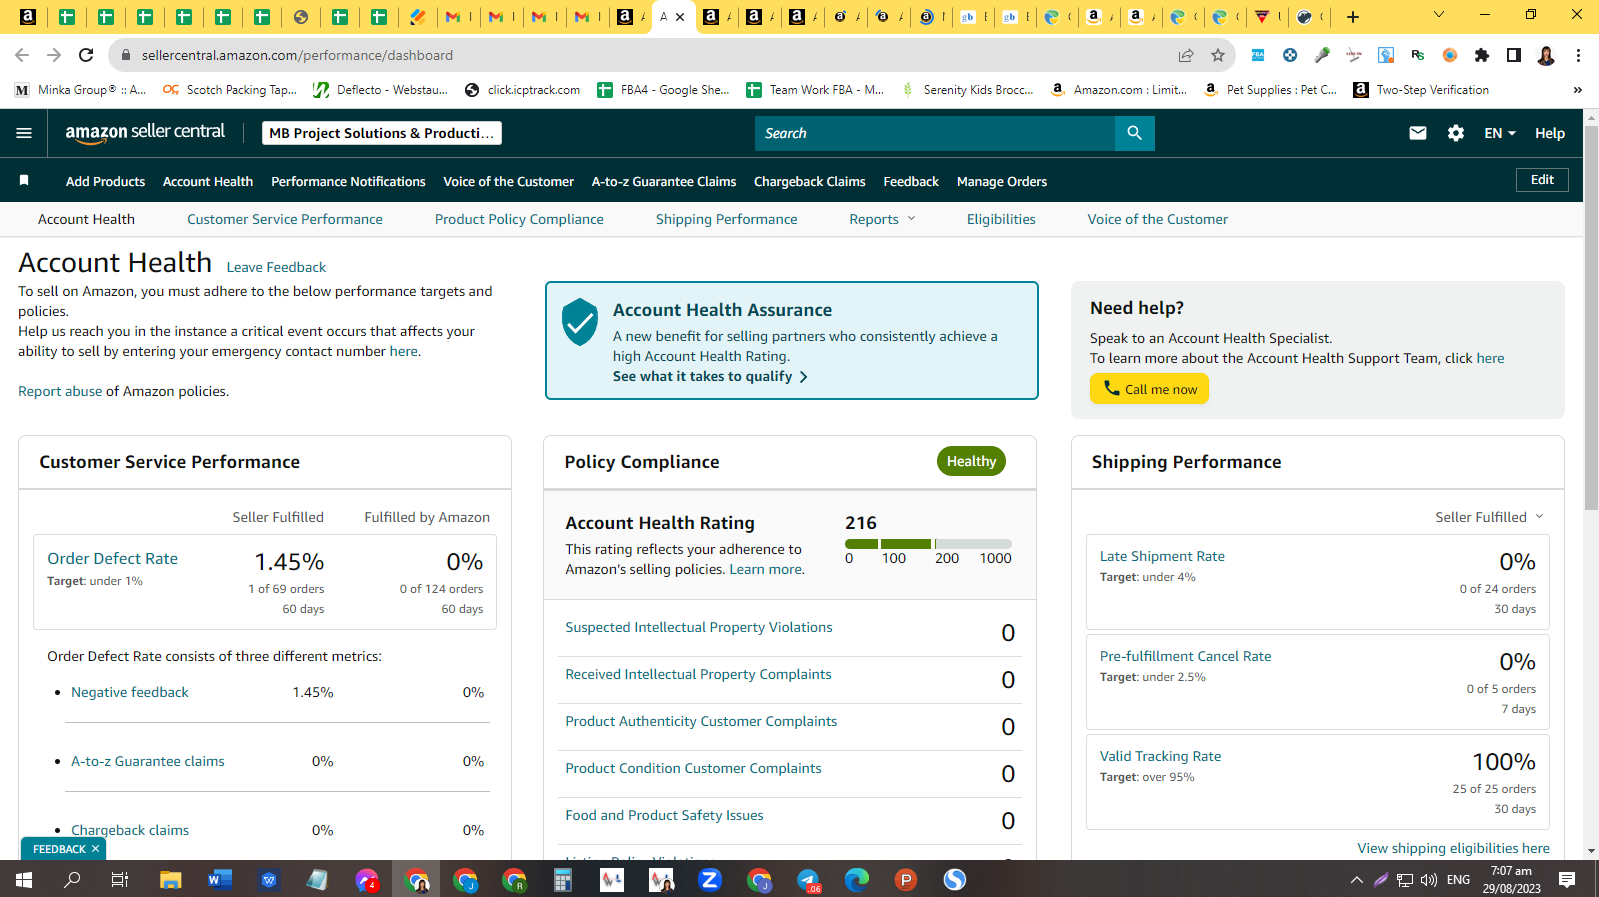This screenshot has height=897, width=1599.
Task: Open the Seller Central hamburger menu
Action: pyautogui.click(x=24, y=133)
